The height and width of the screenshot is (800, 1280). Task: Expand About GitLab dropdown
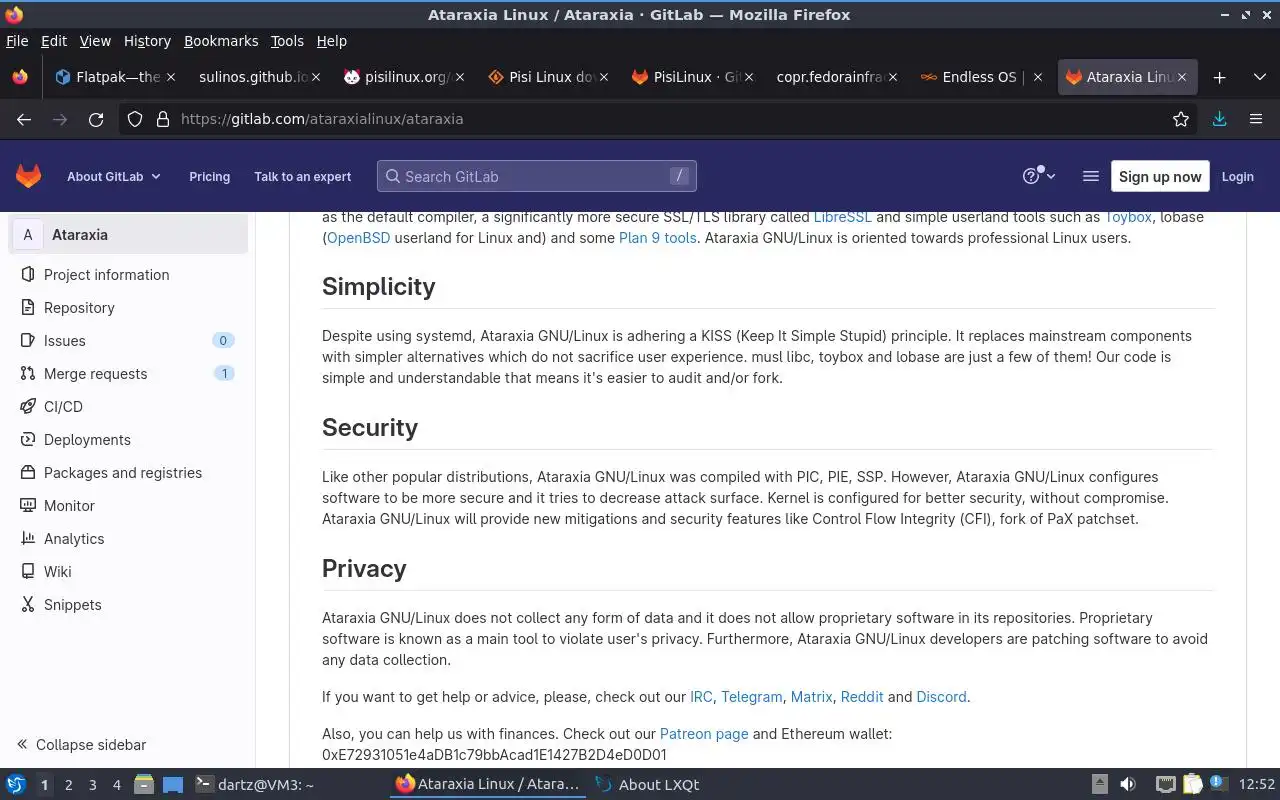(x=114, y=176)
